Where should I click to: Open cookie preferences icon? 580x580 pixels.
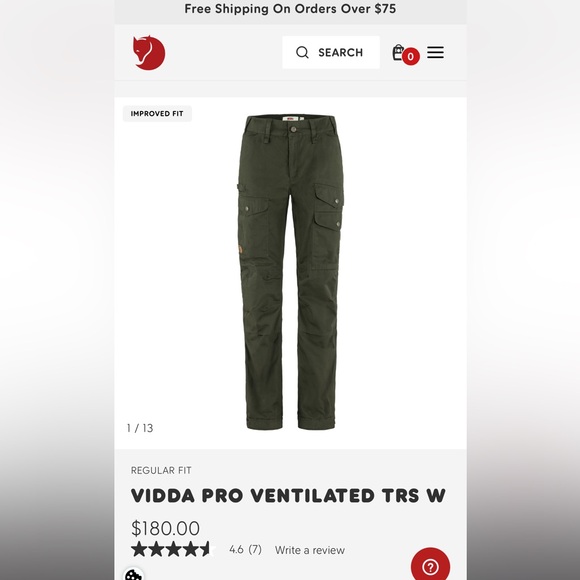(133, 575)
